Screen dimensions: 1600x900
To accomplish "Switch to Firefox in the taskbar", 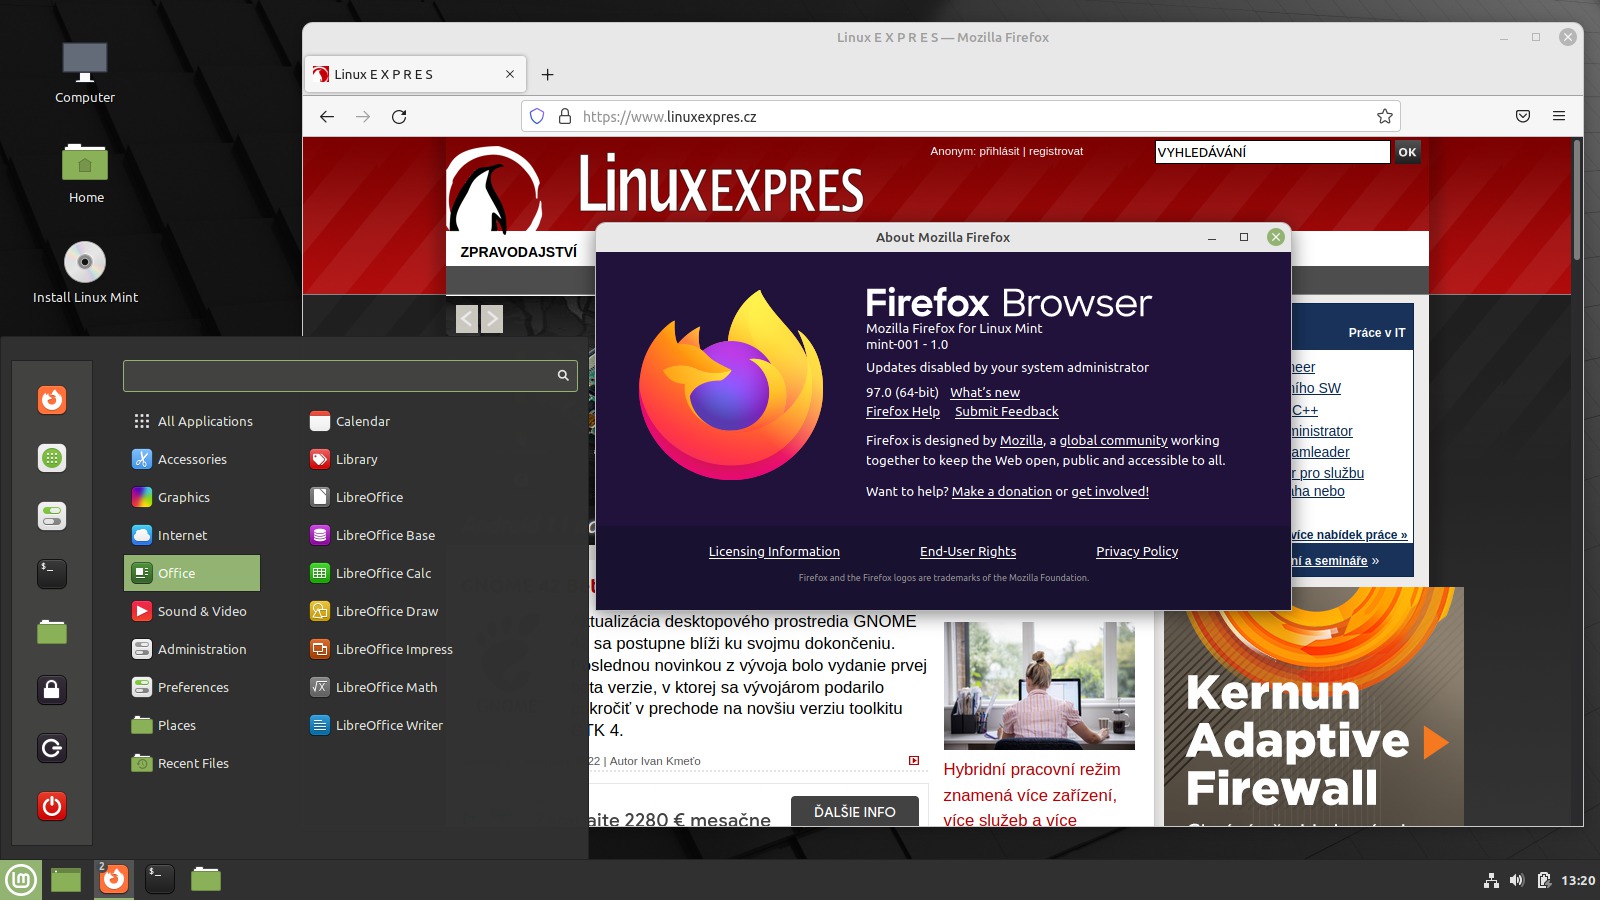I will pyautogui.click(x=114, y=880).
